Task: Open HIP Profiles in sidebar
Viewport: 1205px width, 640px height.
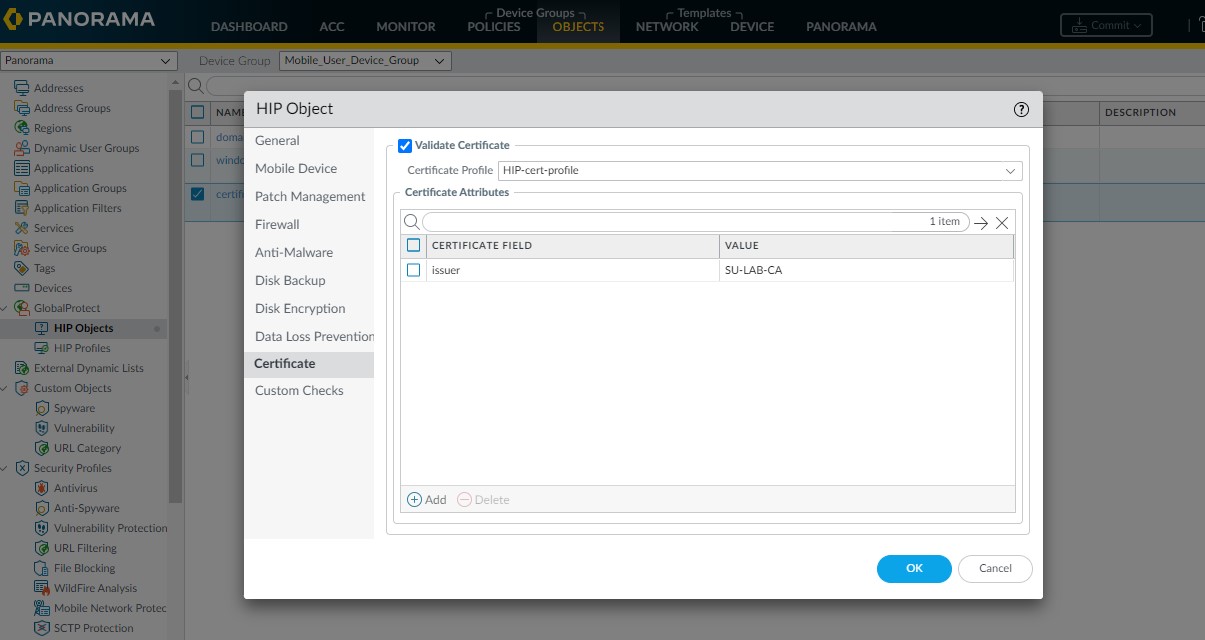Action: click(82, 348)
